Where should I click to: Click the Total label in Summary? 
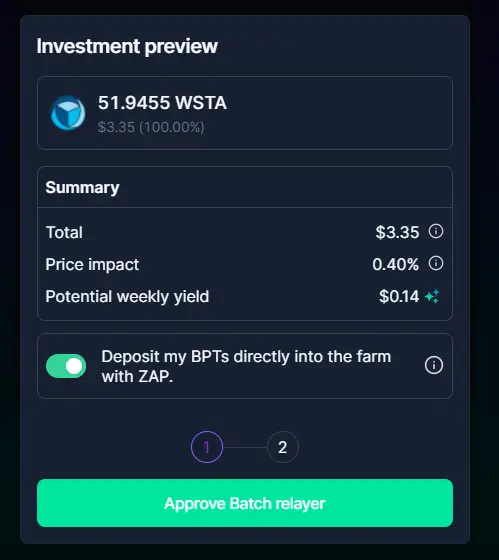click(x=64, y=232)
